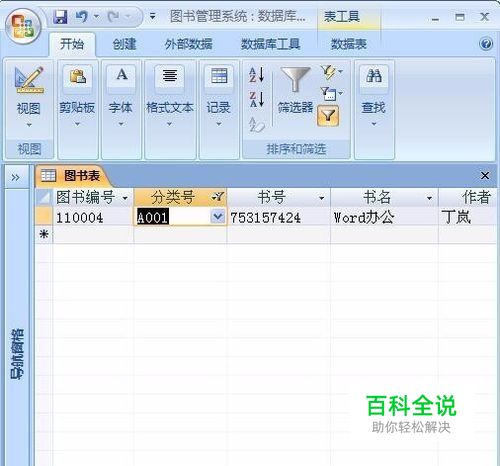
Task: Open the 外部数据 ribbon tab
Action: point(188,44)
